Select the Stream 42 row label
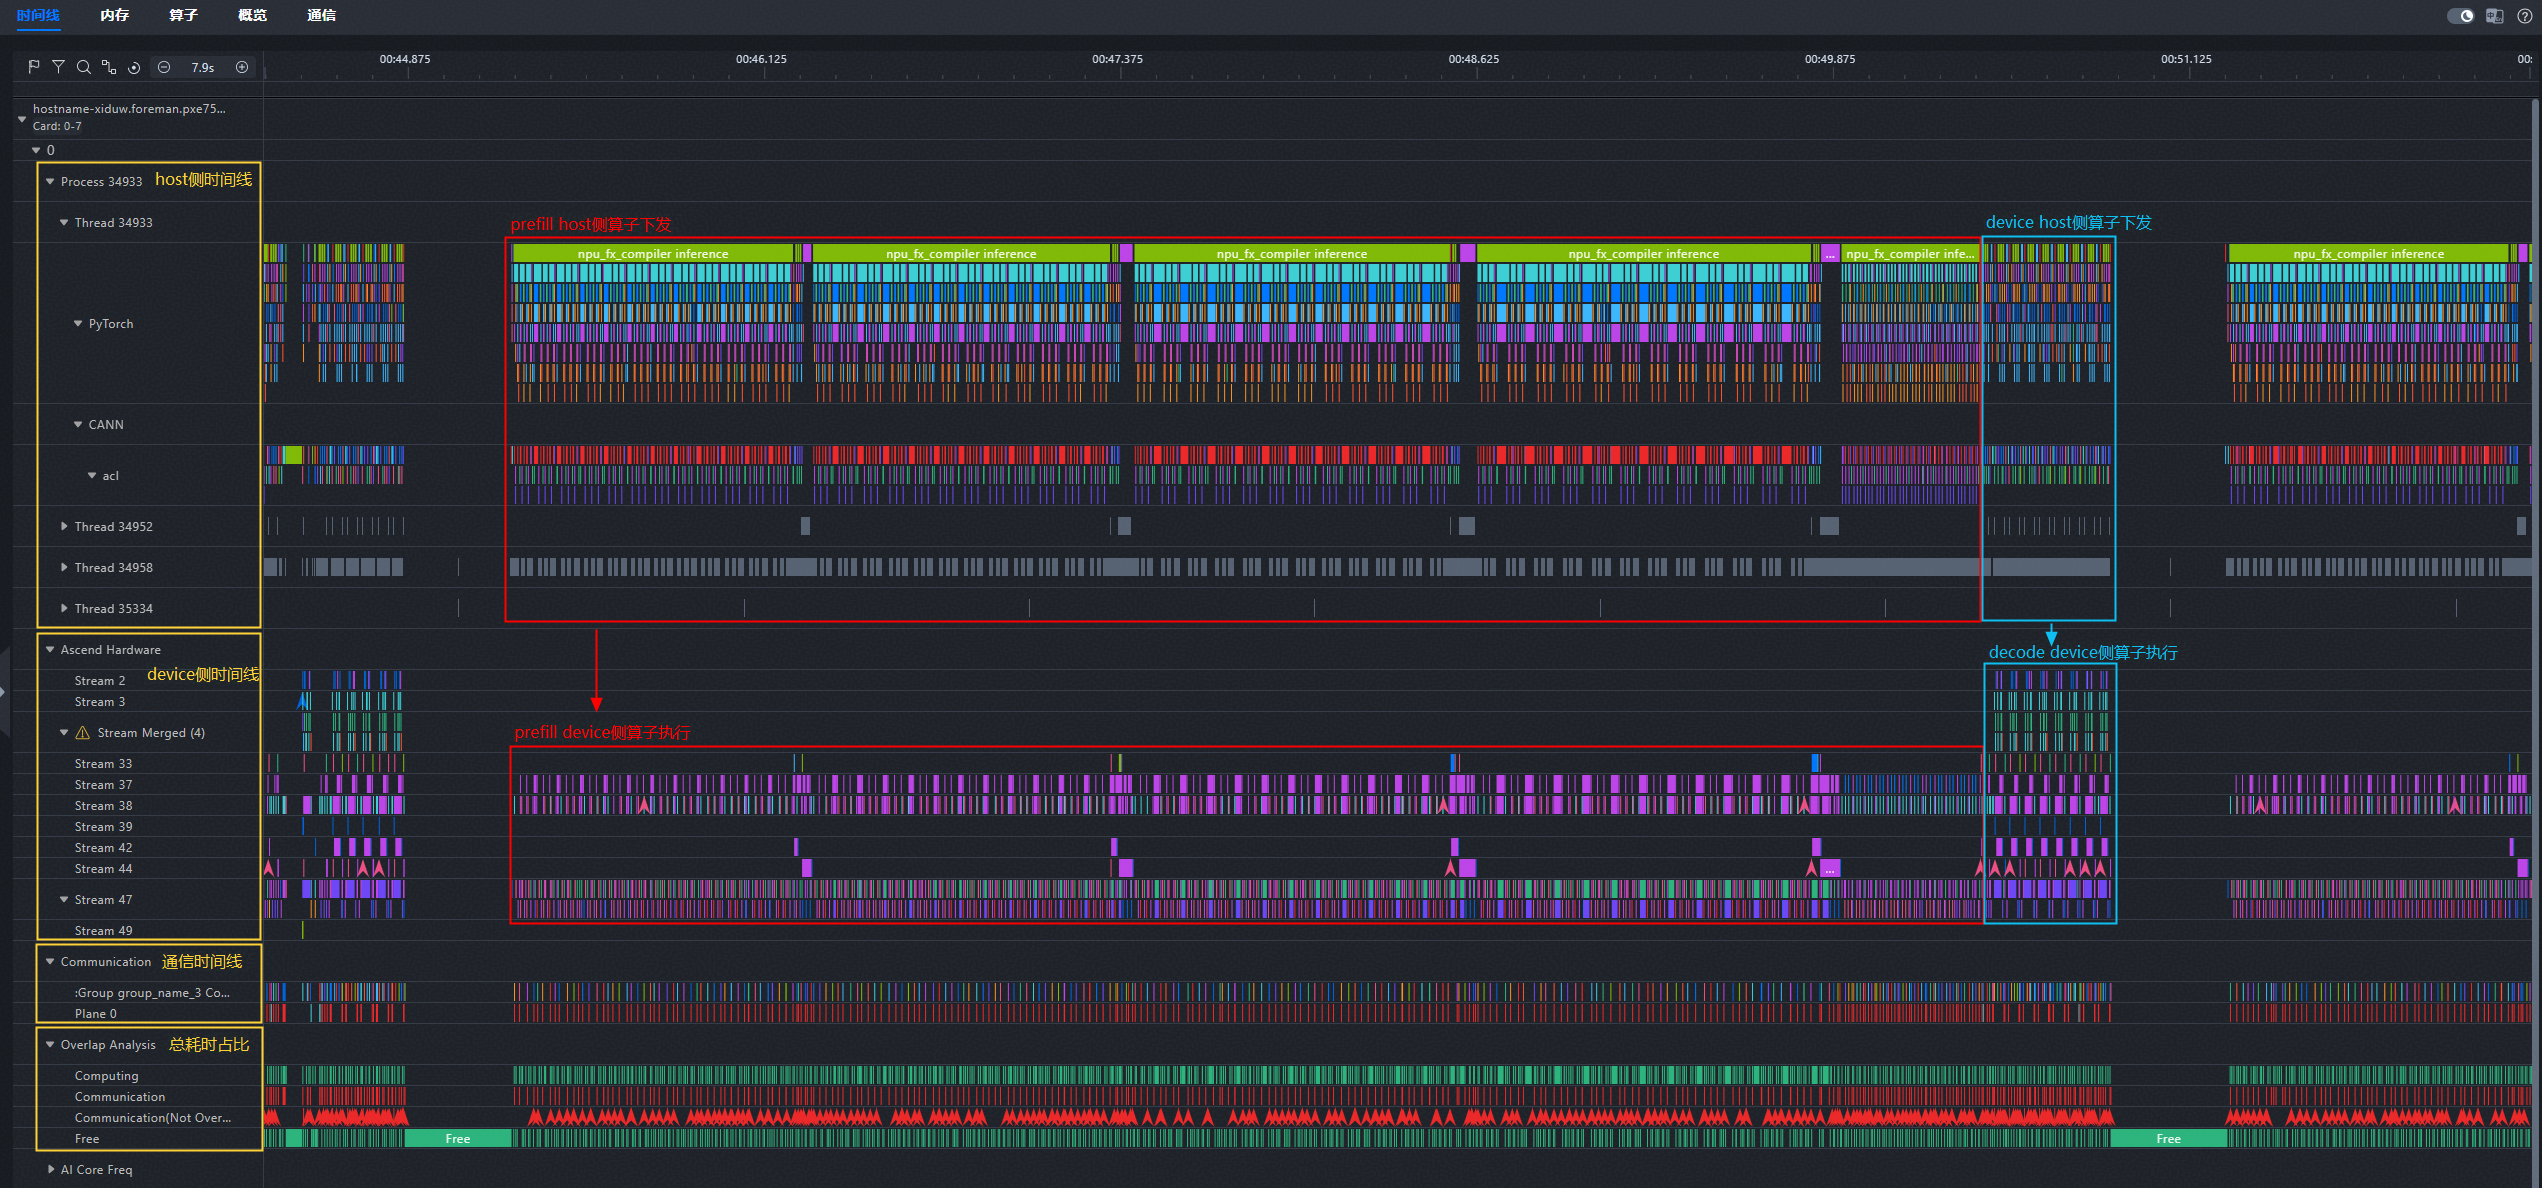The image size is (2542, 1188). tap(103, 848)
